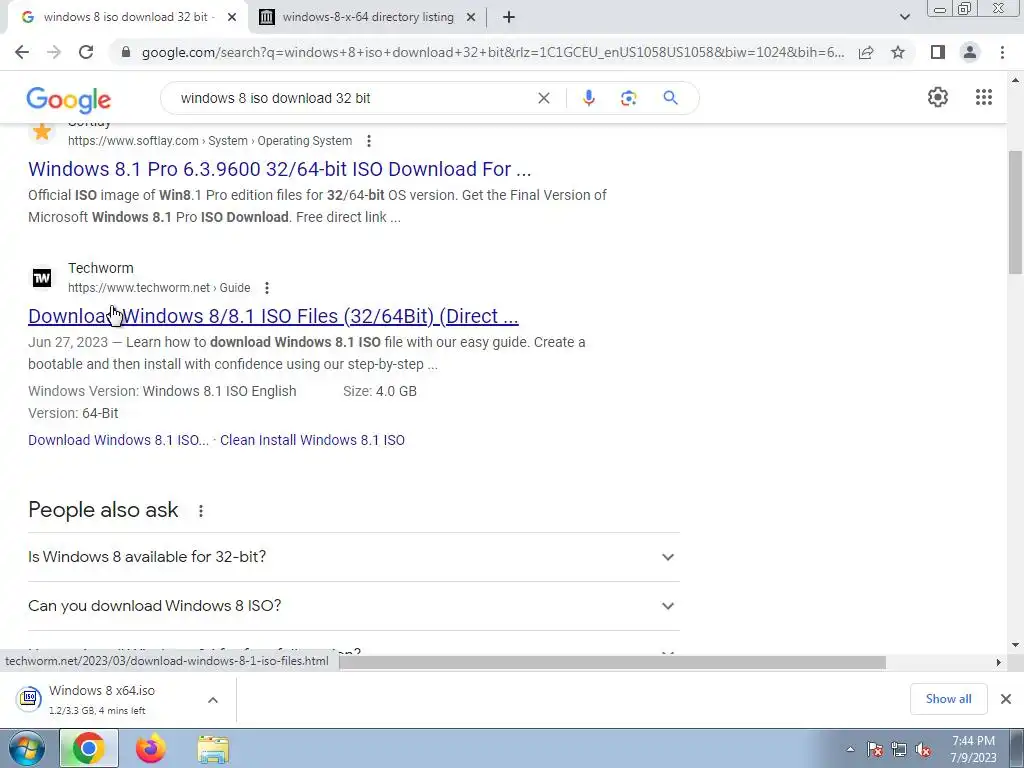
Task: Click the browser forward arrow
Action: click(54, 52)
